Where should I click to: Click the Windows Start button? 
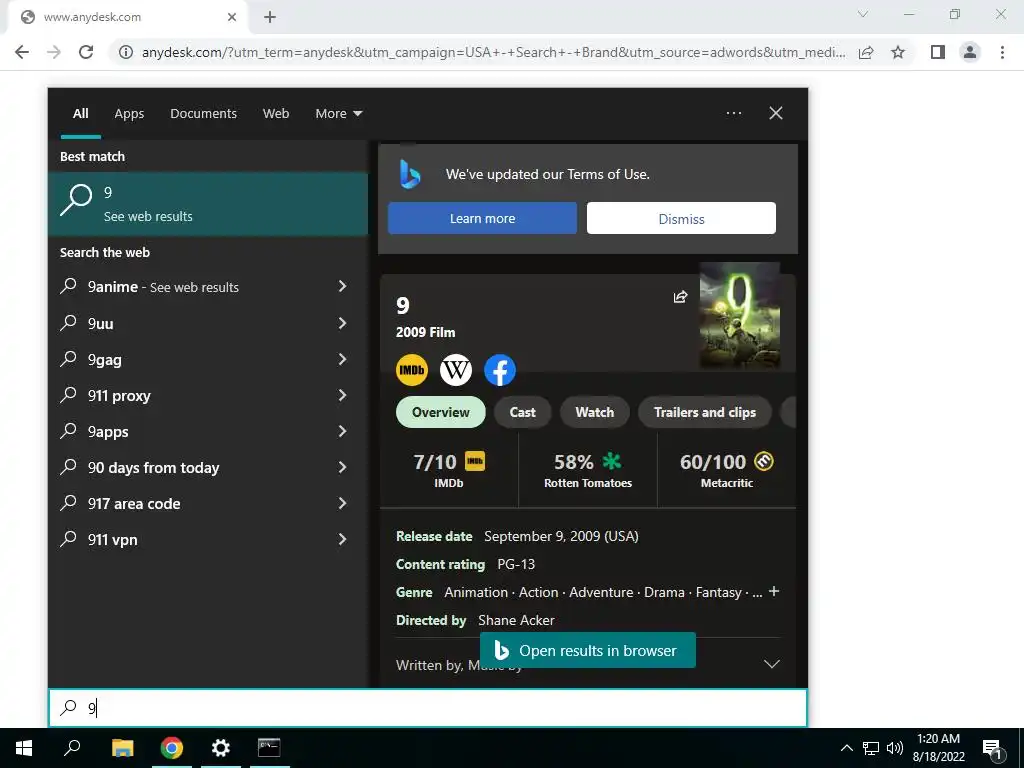point(24,748)
